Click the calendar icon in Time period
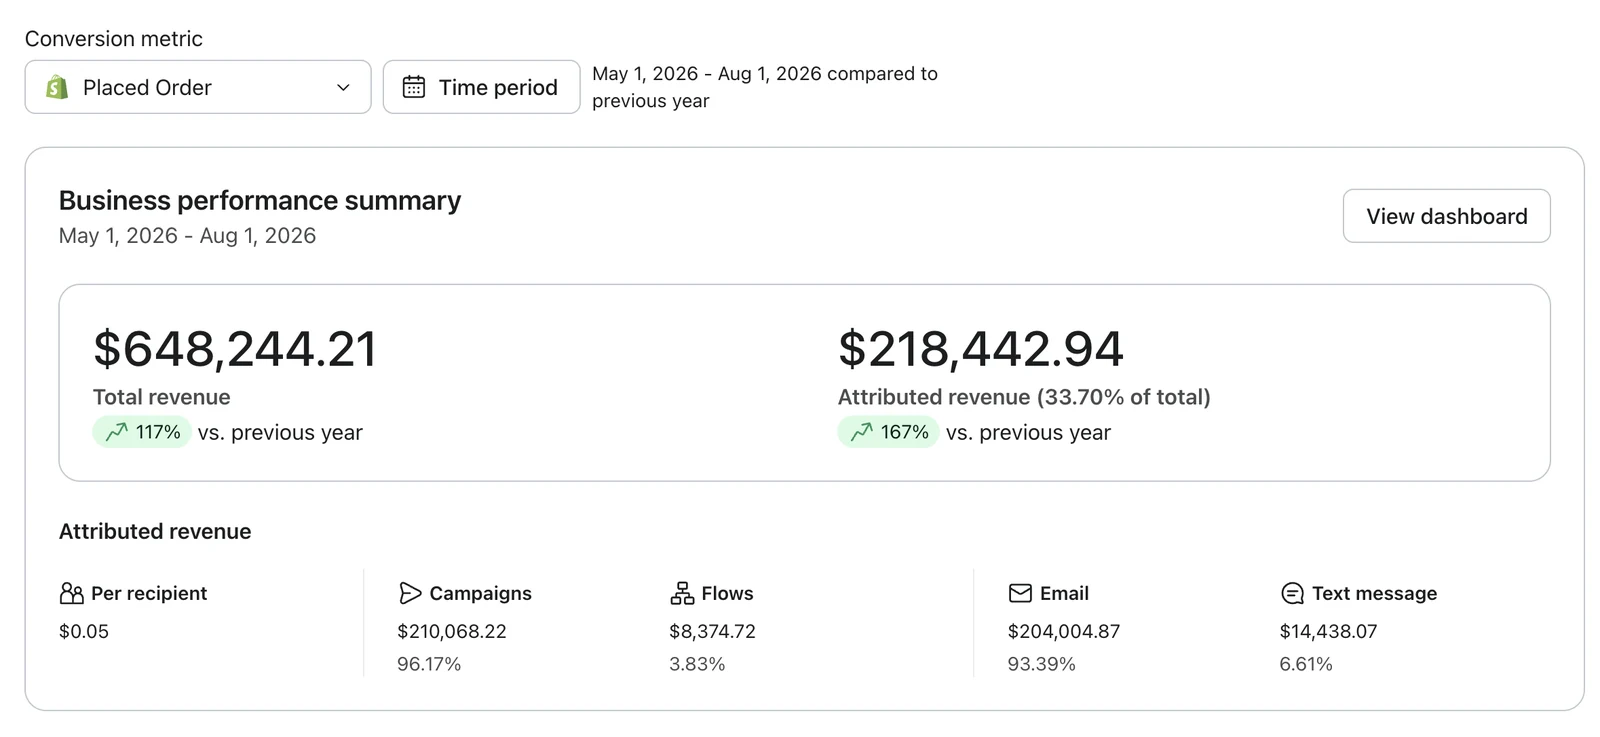The width and height of the screenshot is (1600, 737). pyautogui.click(x=414, y=87)
